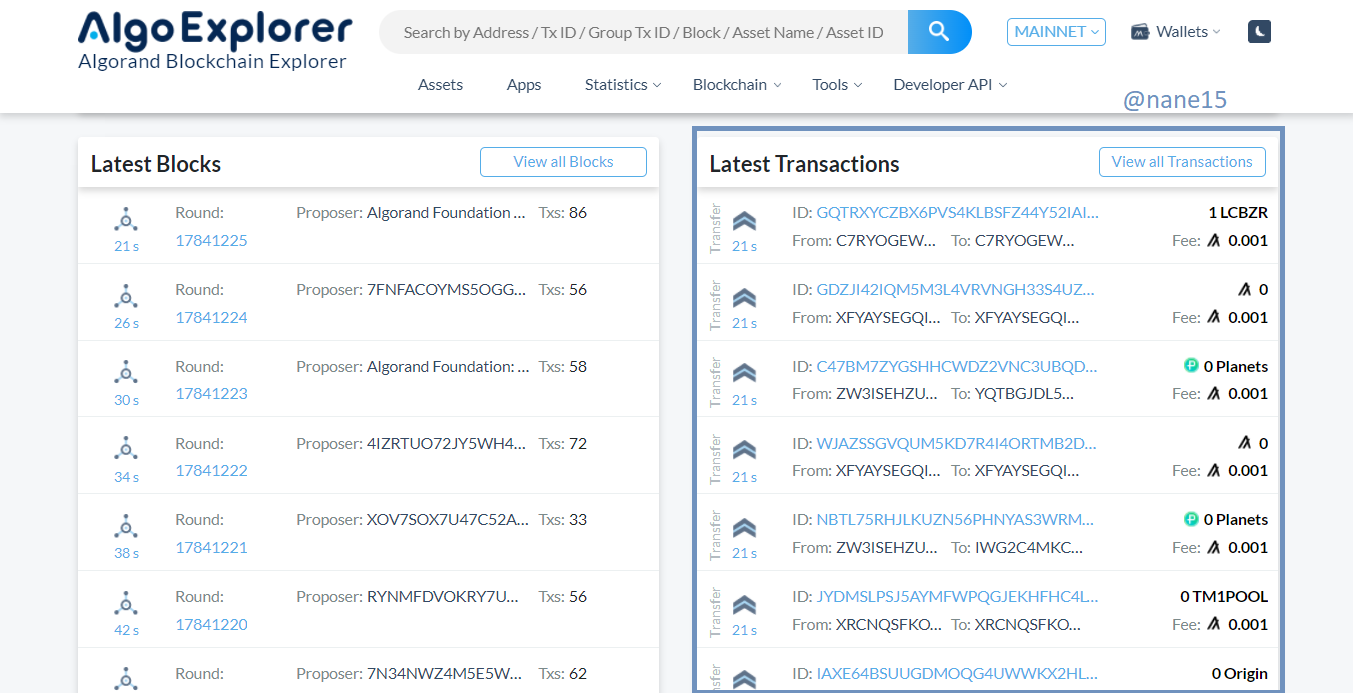The width and height of the screenshot is (1353, 693).
Task: Click the 1 LCBZR amount
Action: 1238,213
